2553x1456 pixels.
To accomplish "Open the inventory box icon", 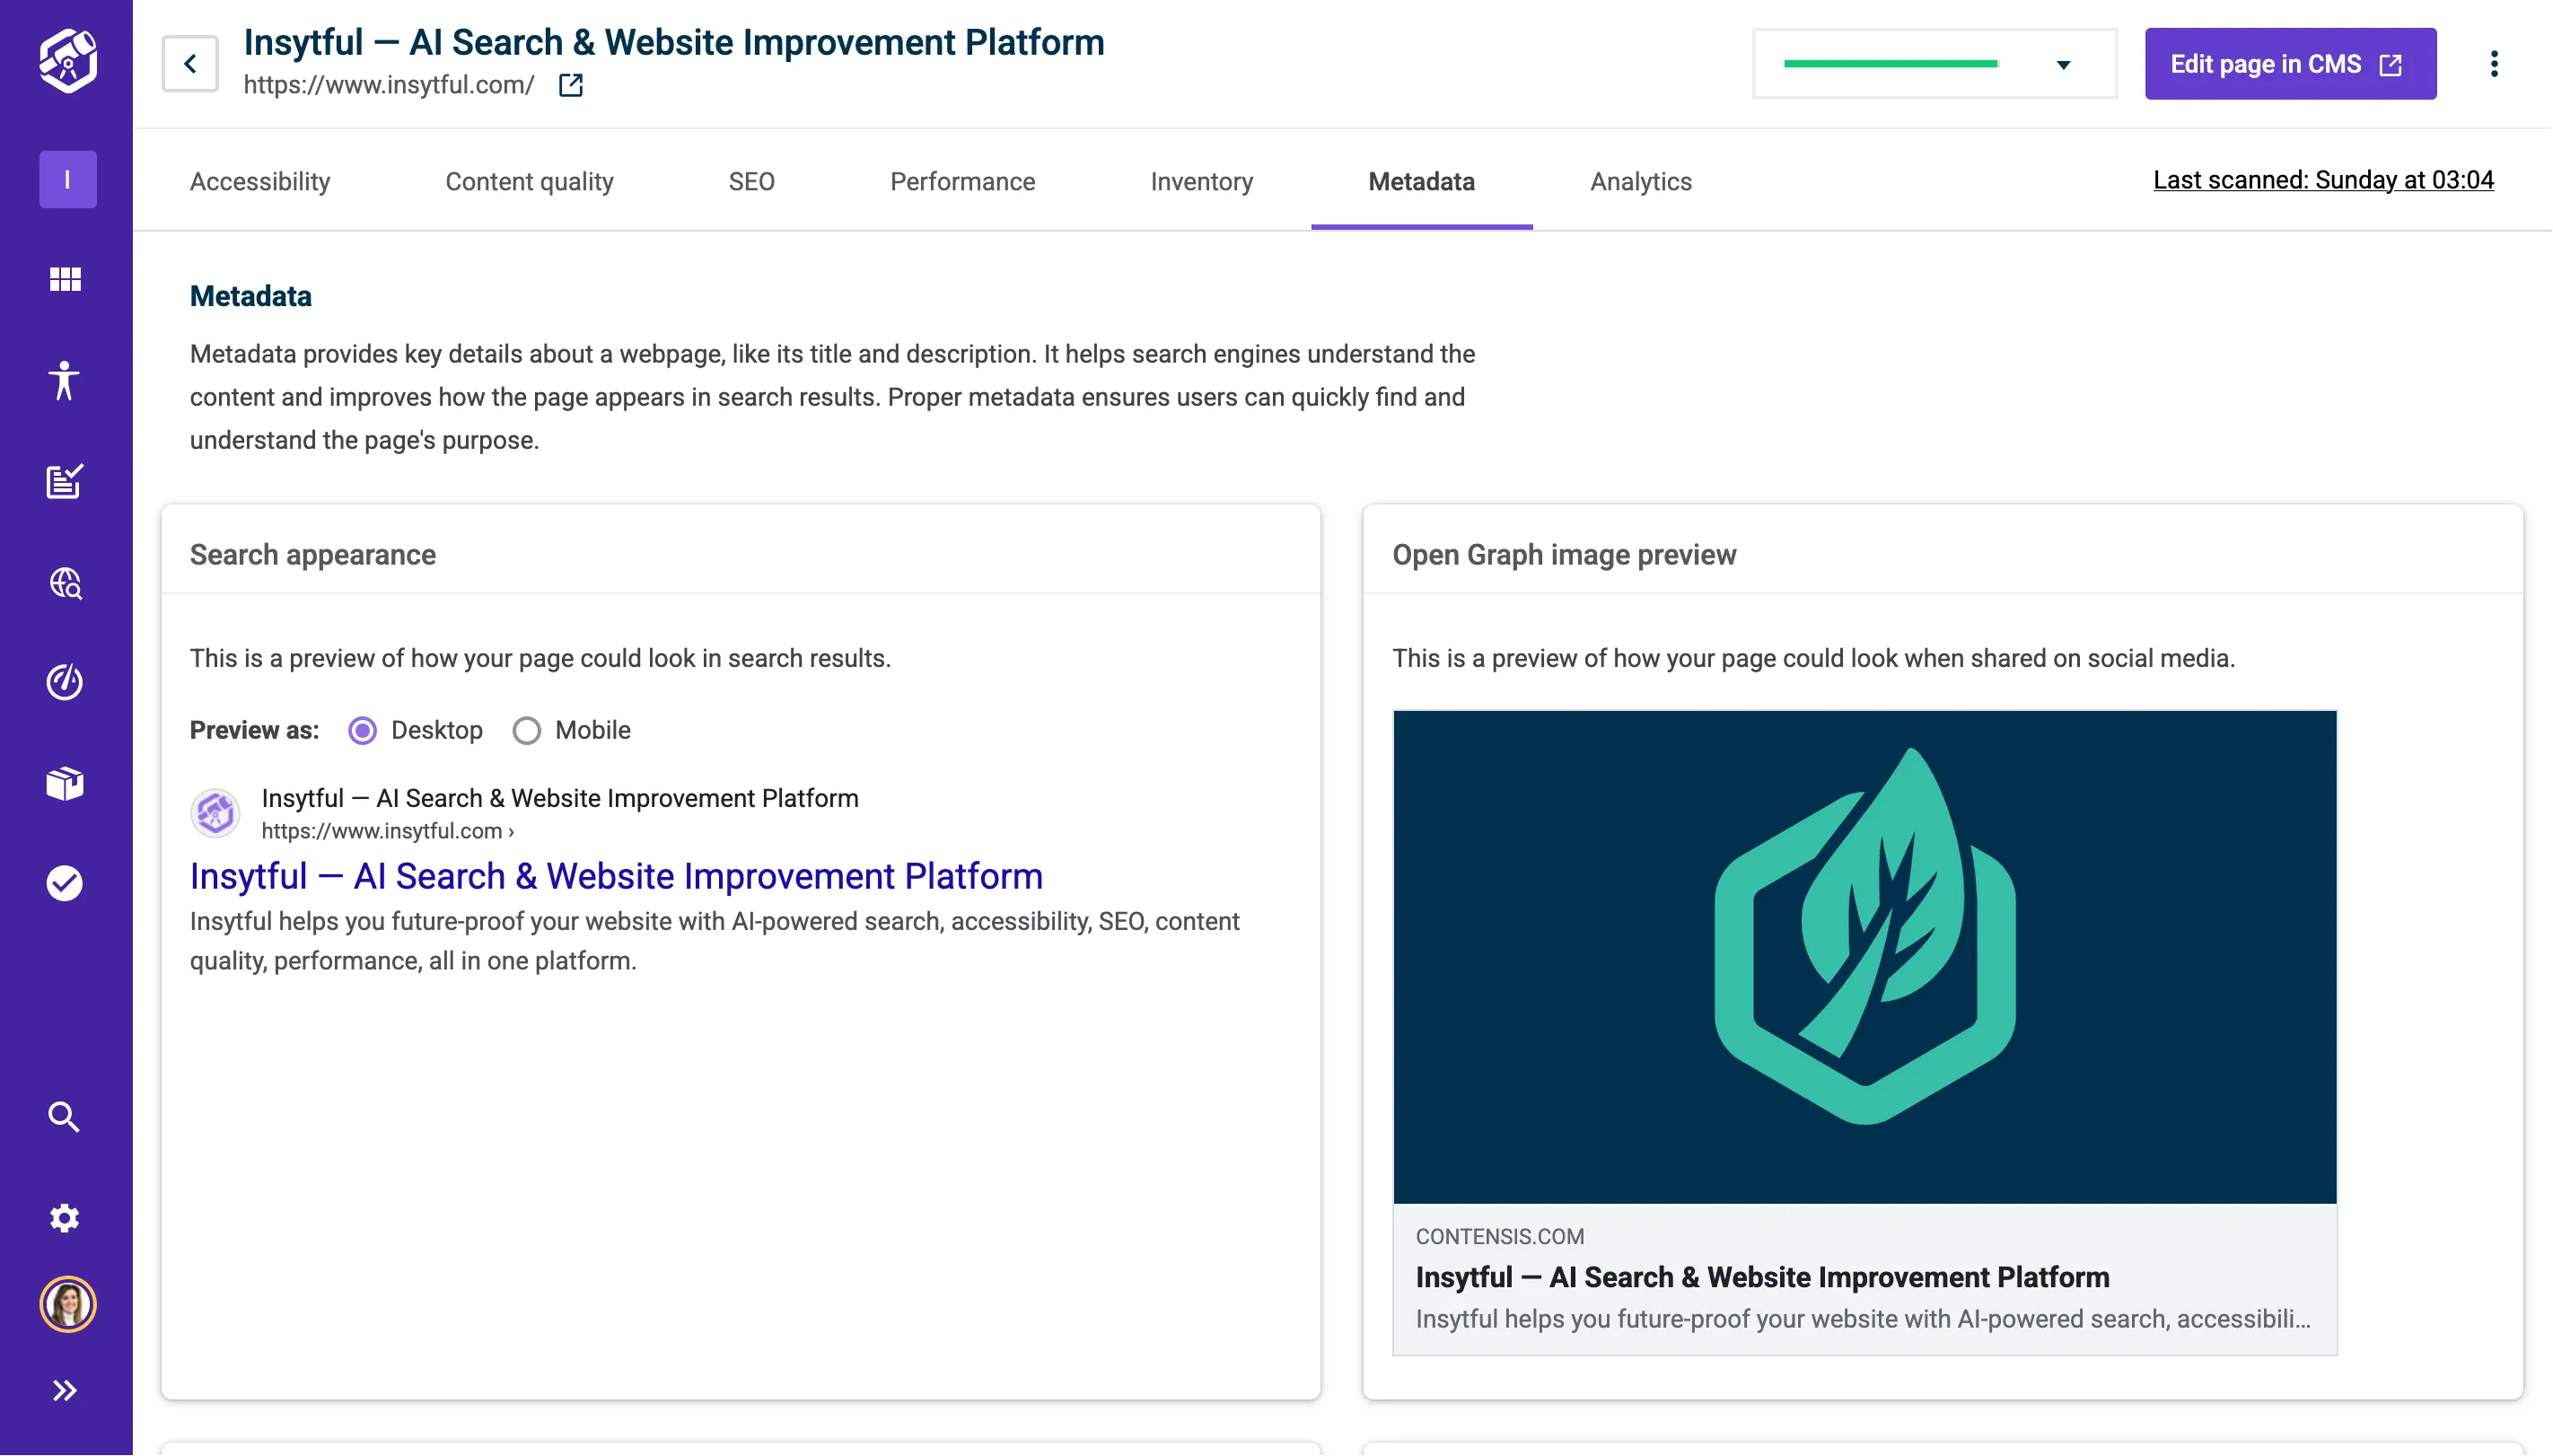I will (x=65, y=784).
